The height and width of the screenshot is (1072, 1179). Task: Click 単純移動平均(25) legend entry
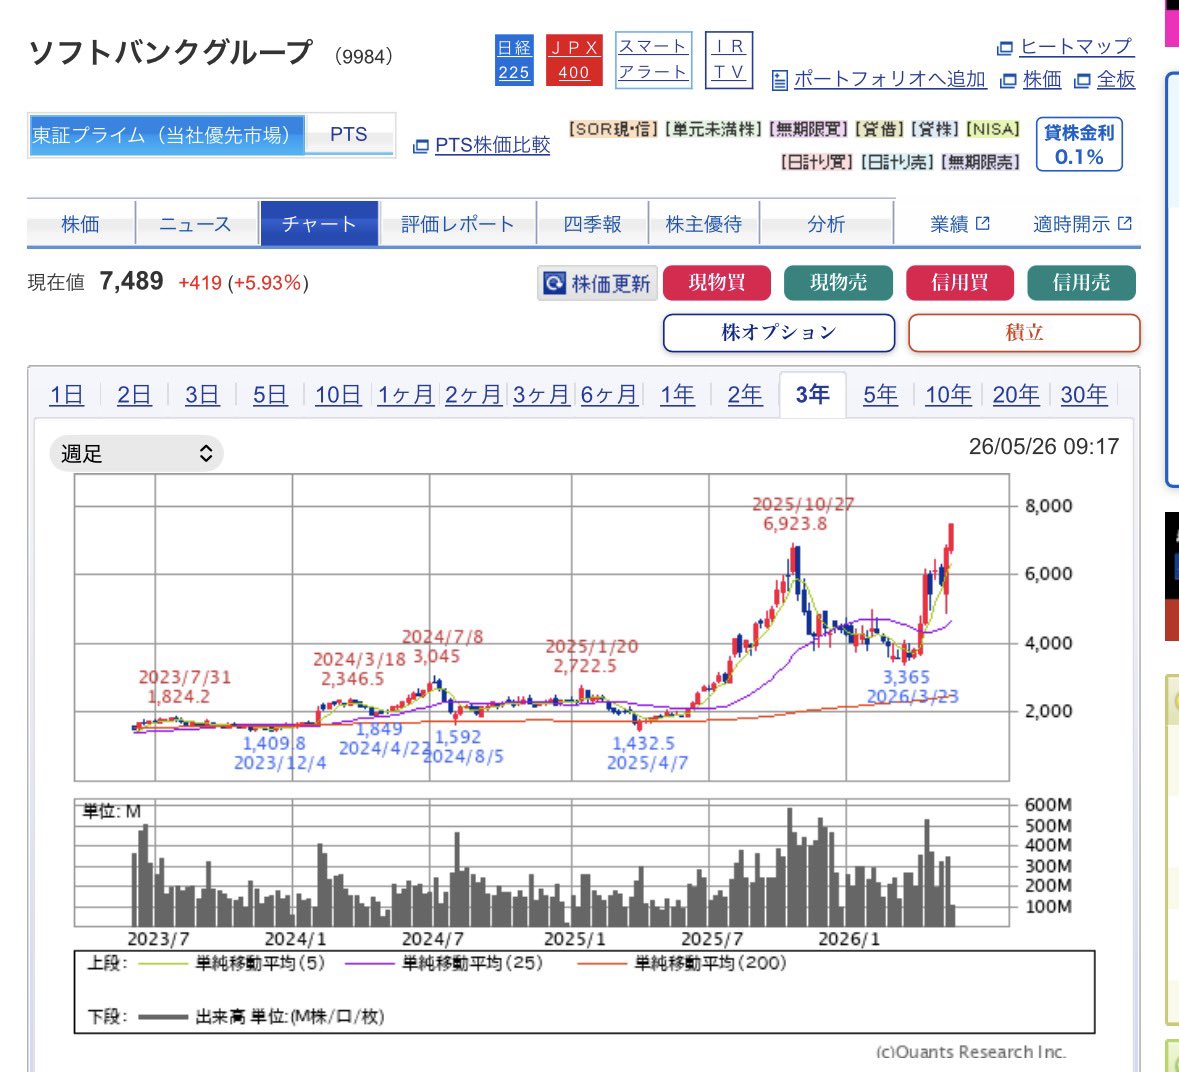click(444, 963)
